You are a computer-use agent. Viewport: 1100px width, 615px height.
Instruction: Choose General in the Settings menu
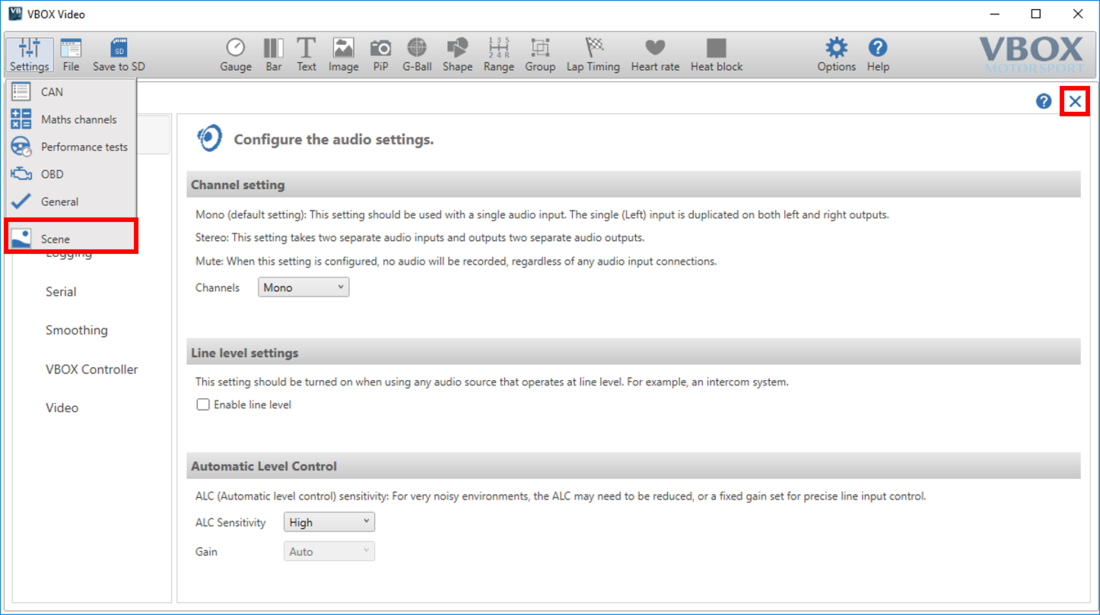pos(71,201)
